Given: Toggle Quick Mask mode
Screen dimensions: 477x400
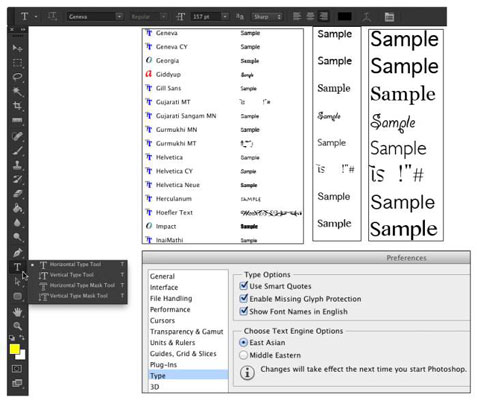Looking at the screenshot, I should [x=17, y=369].
